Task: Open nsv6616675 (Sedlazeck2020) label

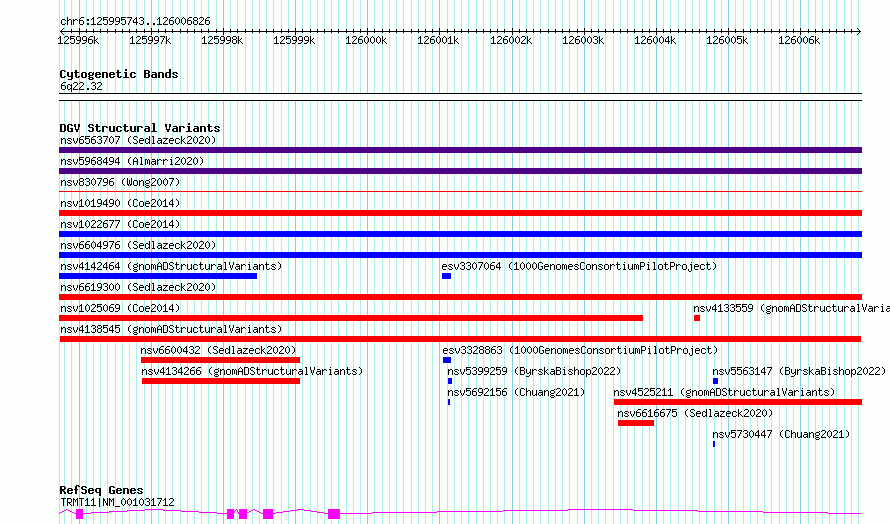Action: (x=695, y=413)
